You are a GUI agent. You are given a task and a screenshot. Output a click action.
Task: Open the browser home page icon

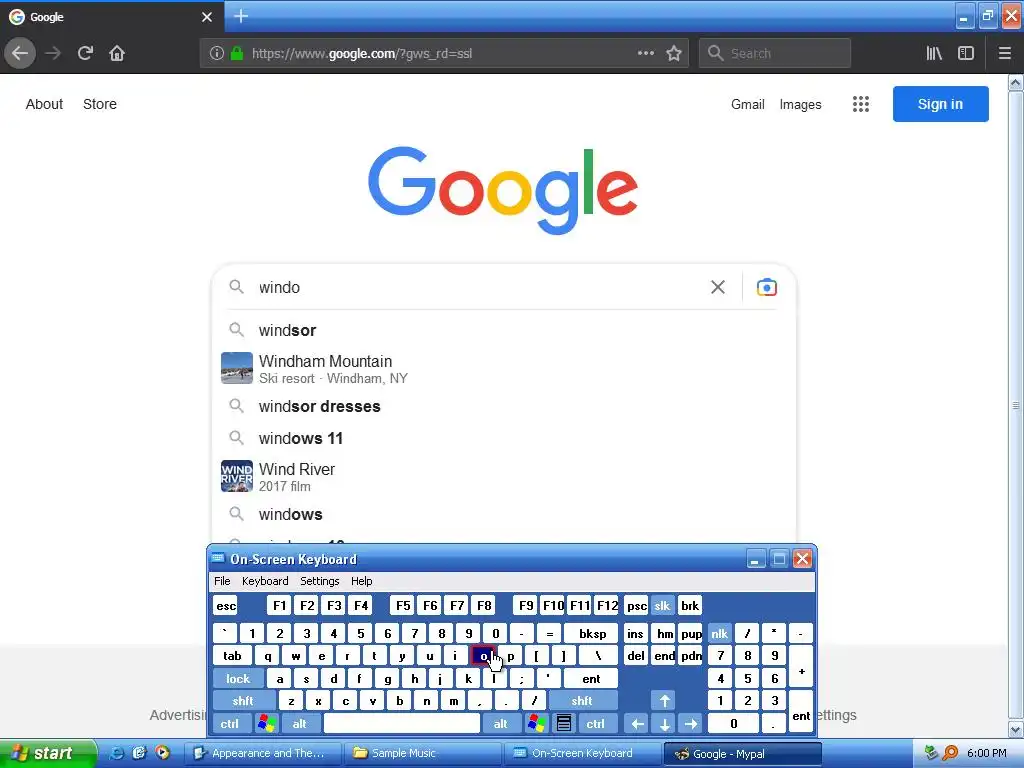(117, 53)
